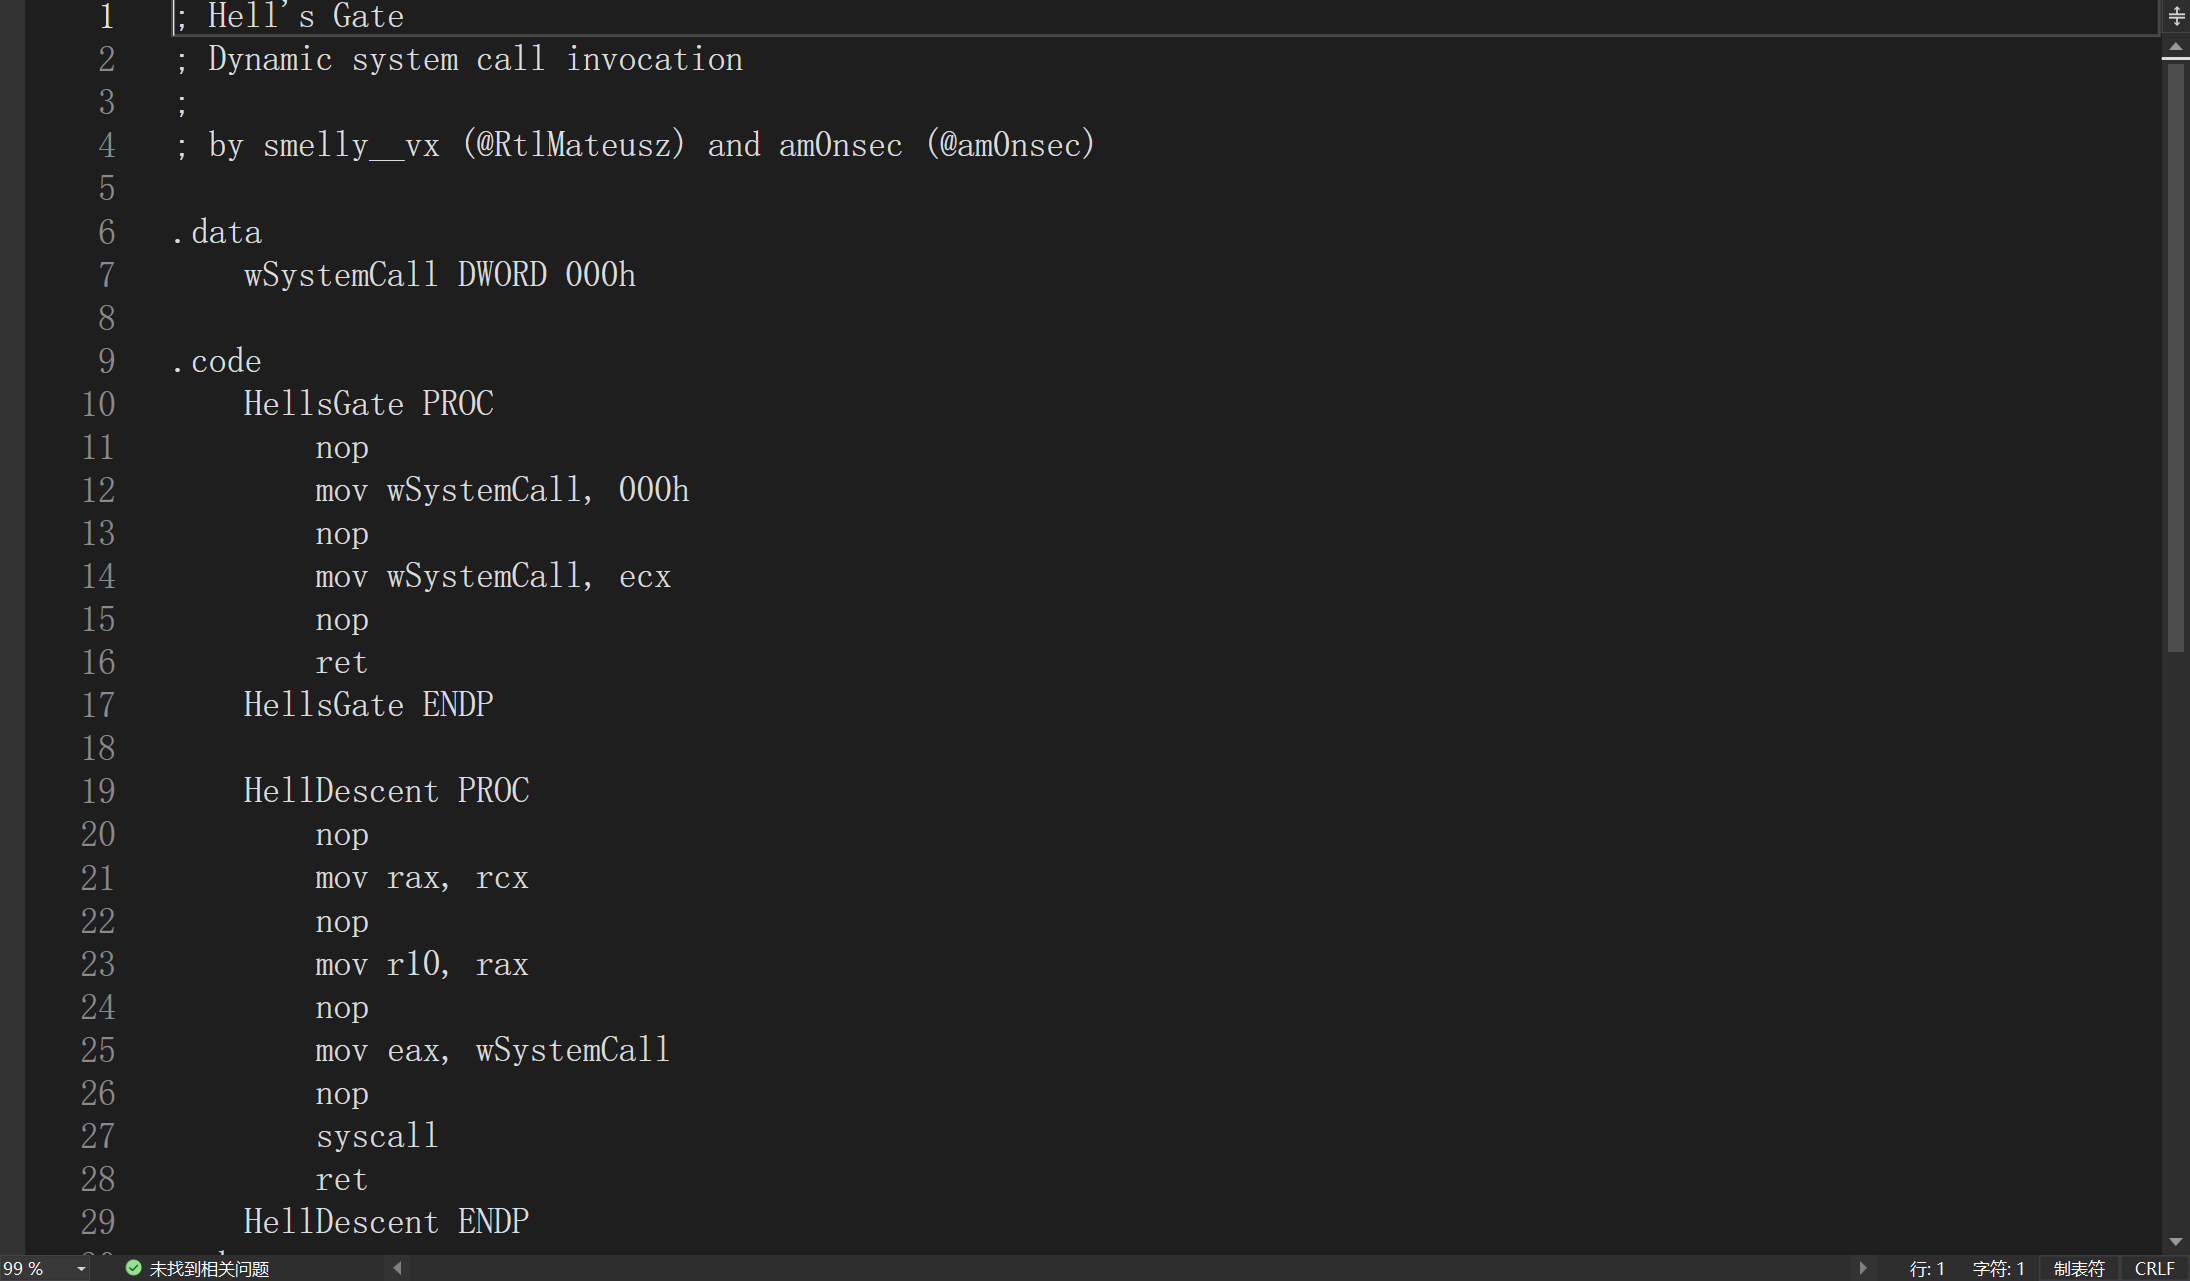Click the 字符: 1 character indicator
This screenshot has width=2190, height=1281.
click(x=1998, y=1268)
